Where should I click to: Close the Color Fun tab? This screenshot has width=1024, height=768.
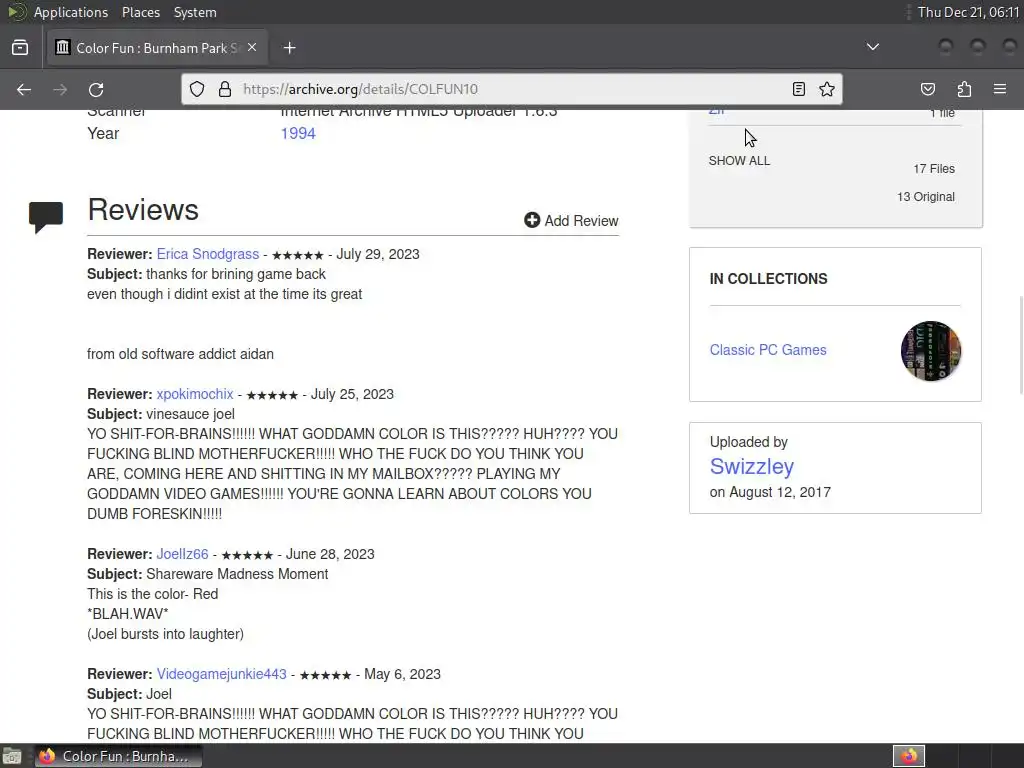[x=252, y=47]
